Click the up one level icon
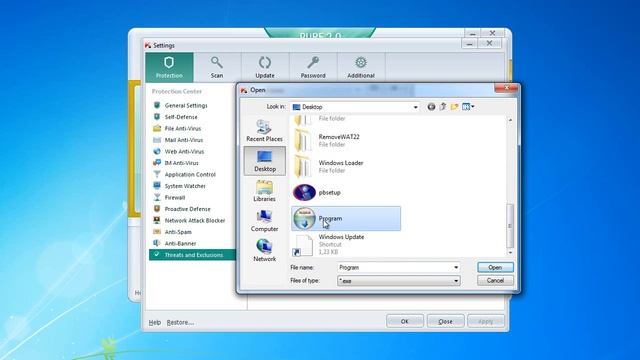 click(443, 107)
